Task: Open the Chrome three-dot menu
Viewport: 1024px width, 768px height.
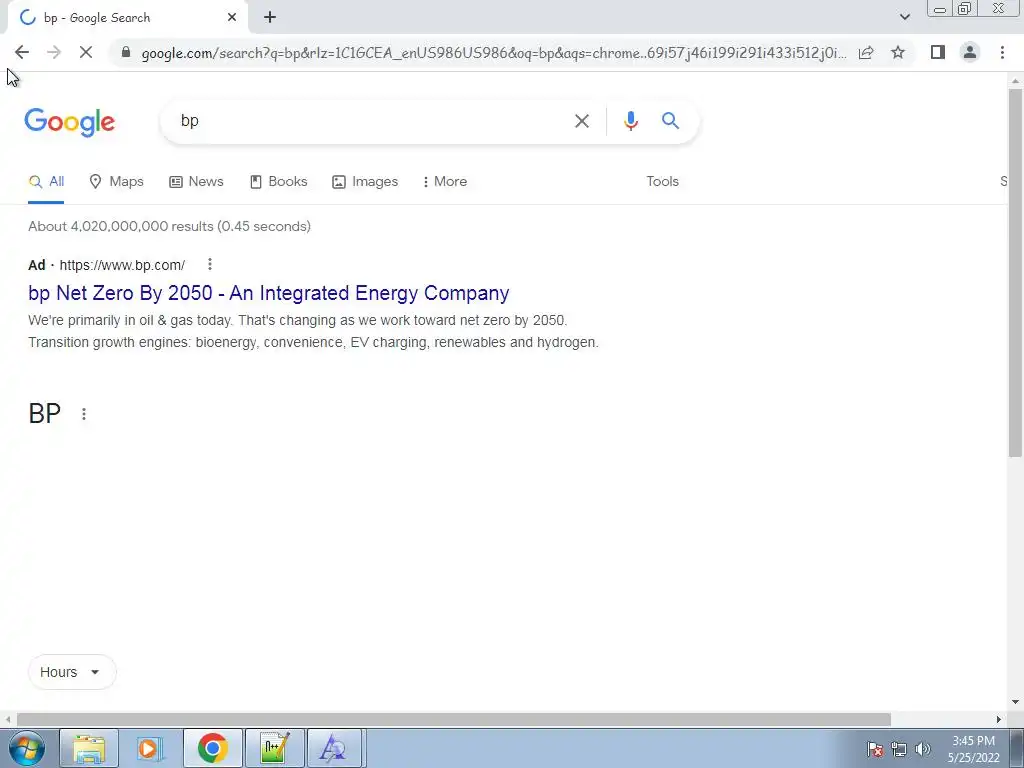Action: click(1002, 52)
